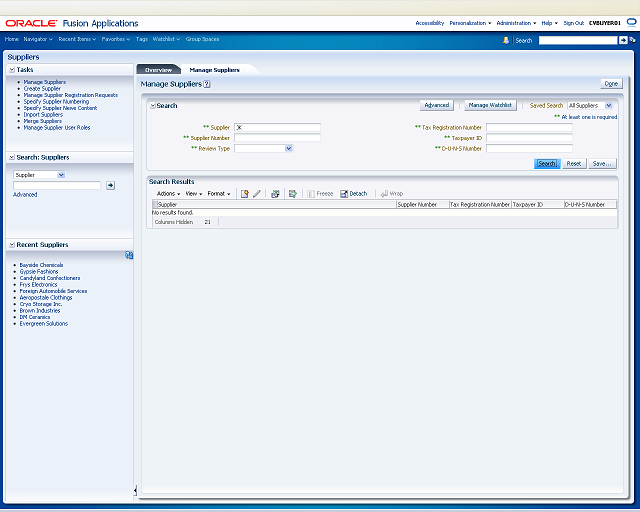Screen dimensions: 640x512
Task: Open the Import Suppliers task link
Action: [43, 115]
